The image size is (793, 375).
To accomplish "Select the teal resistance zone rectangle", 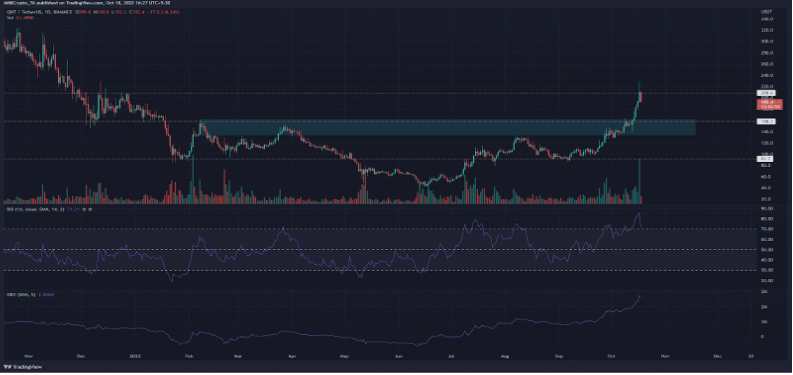I will click(x=448, y=128).
